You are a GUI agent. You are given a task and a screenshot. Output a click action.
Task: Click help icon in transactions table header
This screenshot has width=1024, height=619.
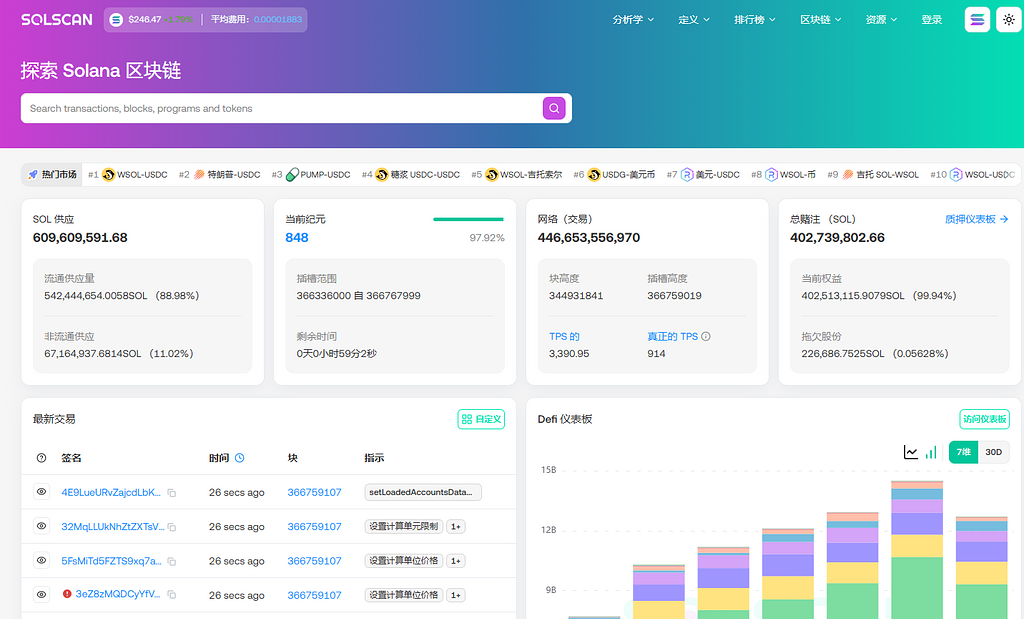(x=41, y=458)
